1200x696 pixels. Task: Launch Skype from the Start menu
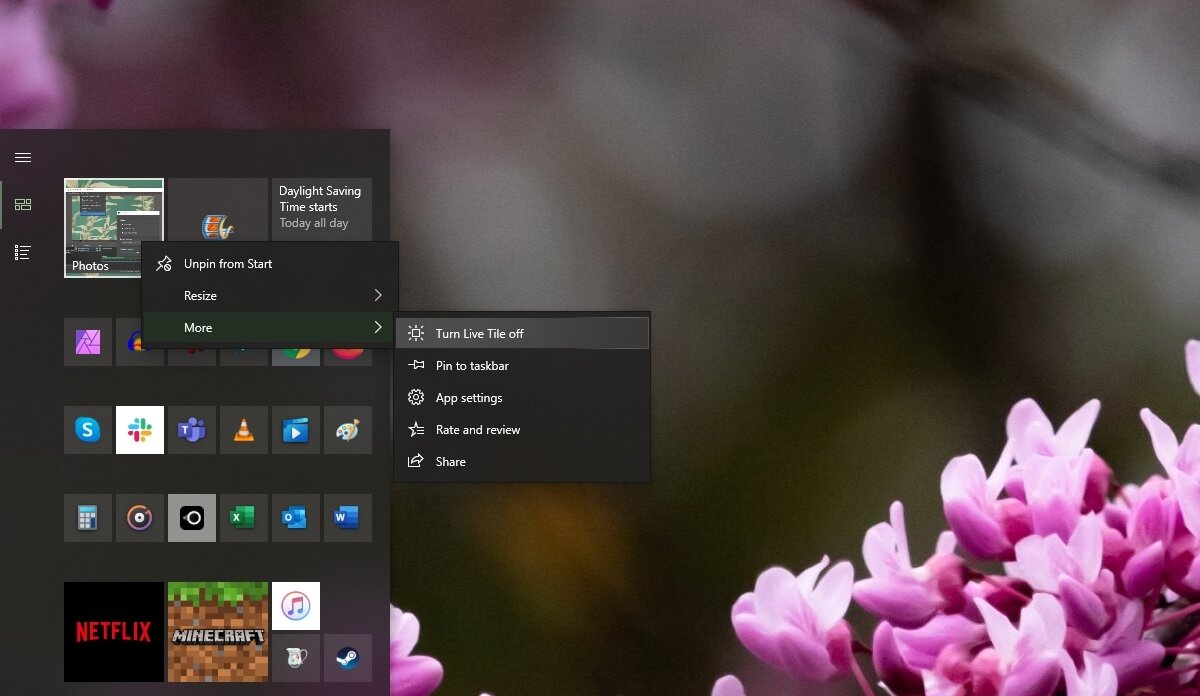pos(87,429)
